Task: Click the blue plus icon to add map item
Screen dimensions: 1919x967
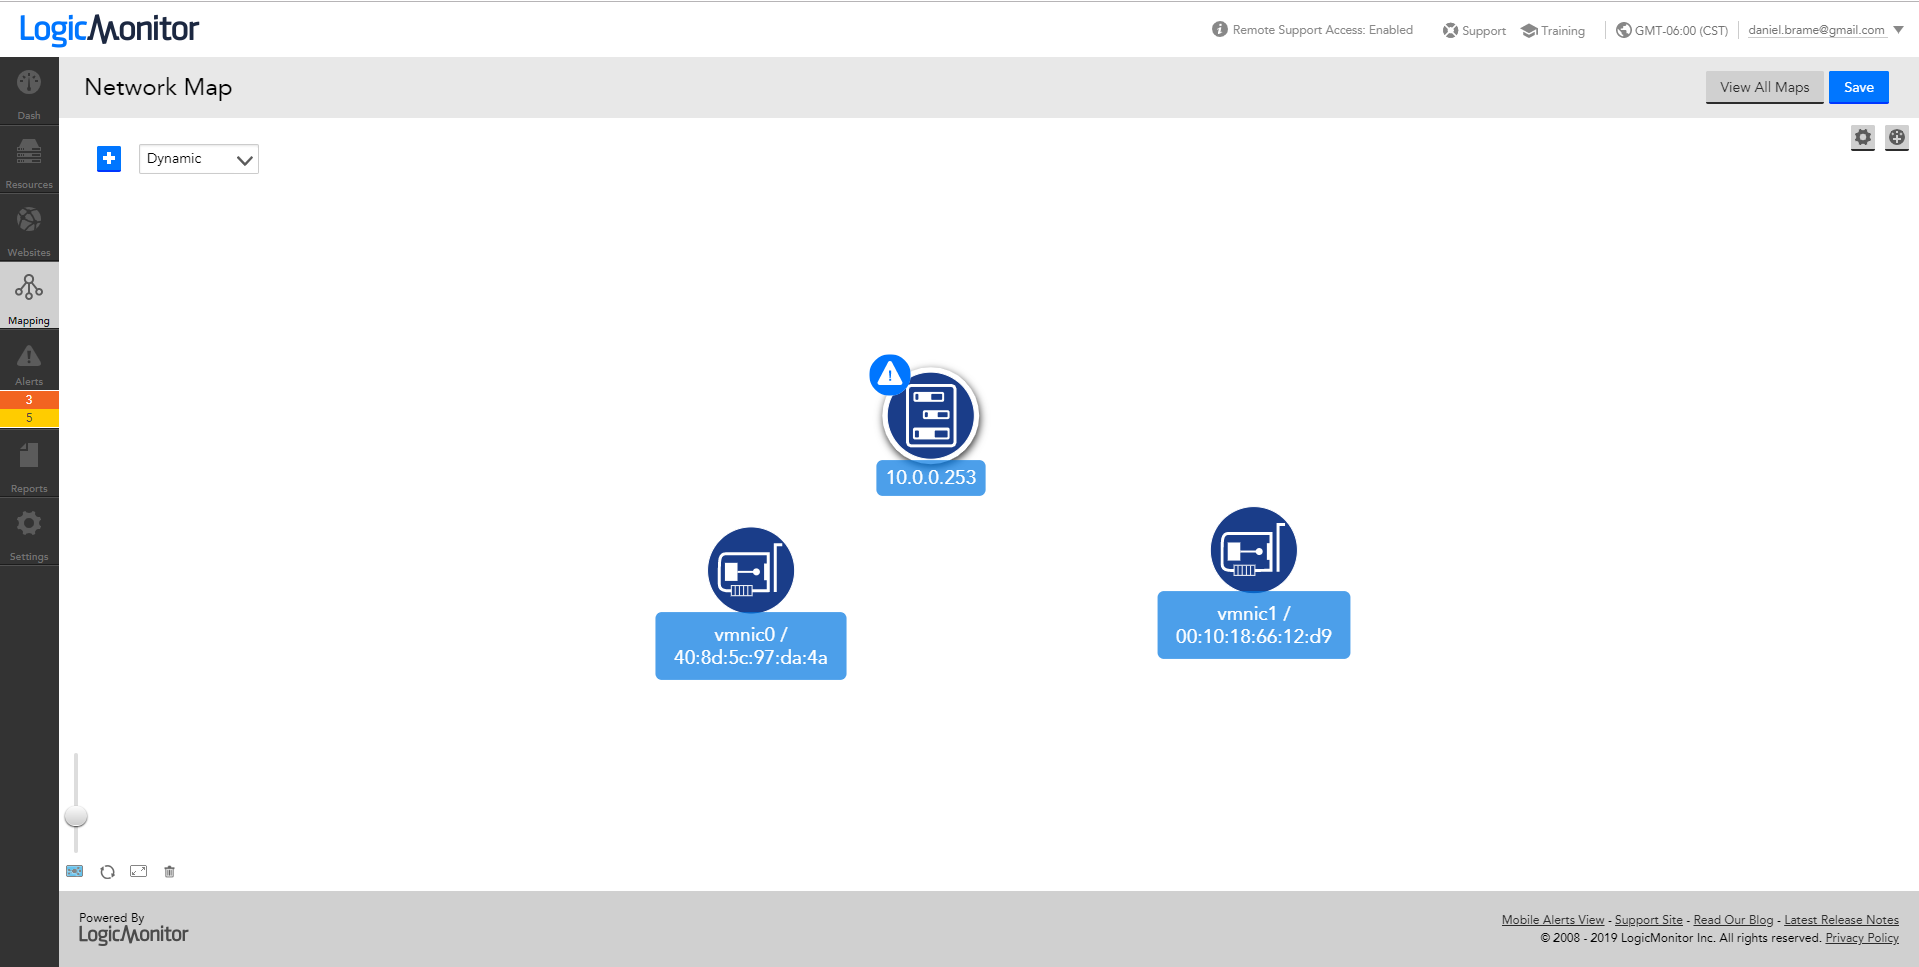Action: click(x=108, y=158)
